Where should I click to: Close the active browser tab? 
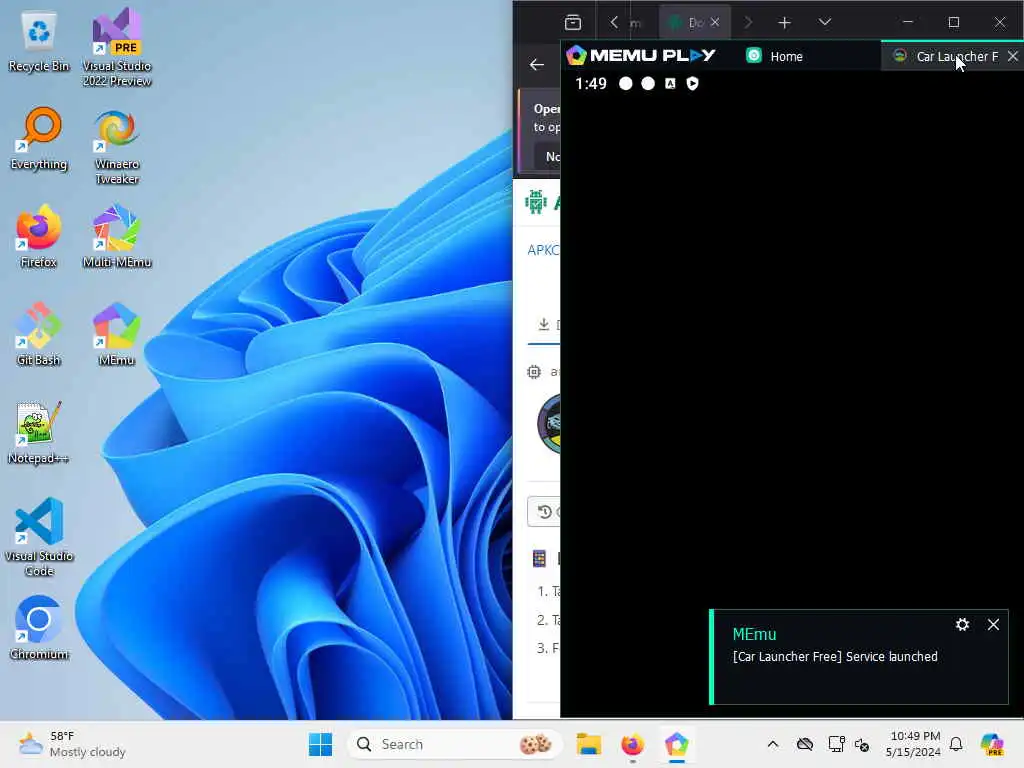(x=715, y=22)
